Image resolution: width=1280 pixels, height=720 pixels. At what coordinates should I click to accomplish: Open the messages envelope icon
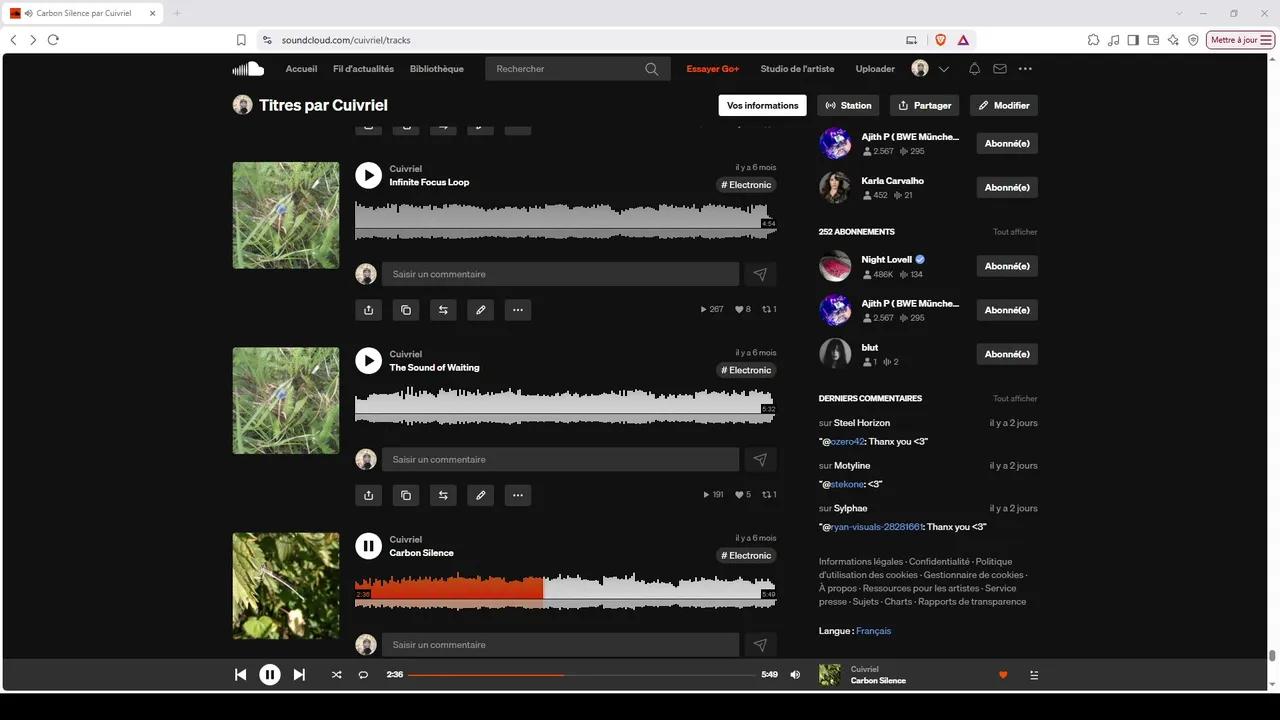point(1000,69)
